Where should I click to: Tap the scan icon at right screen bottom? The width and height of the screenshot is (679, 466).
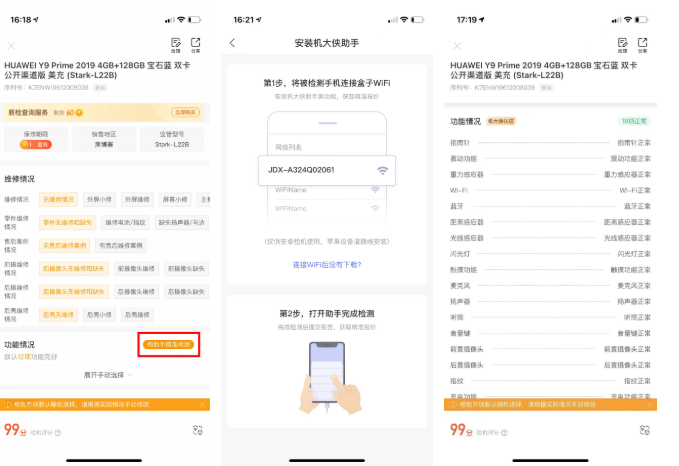coord(644,430)
